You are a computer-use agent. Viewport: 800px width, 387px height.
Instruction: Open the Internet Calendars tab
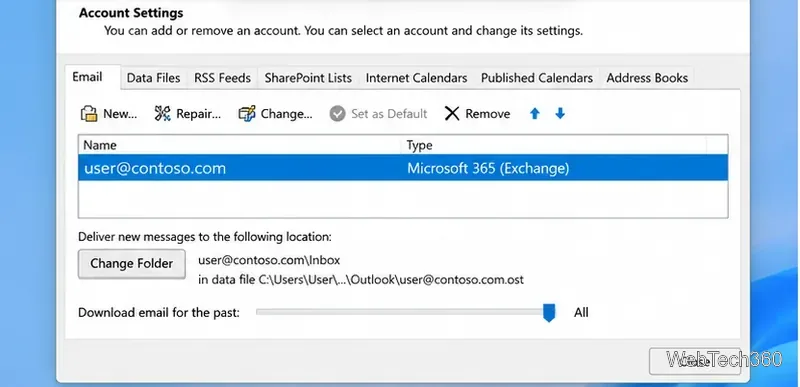[x=416, y=78]
